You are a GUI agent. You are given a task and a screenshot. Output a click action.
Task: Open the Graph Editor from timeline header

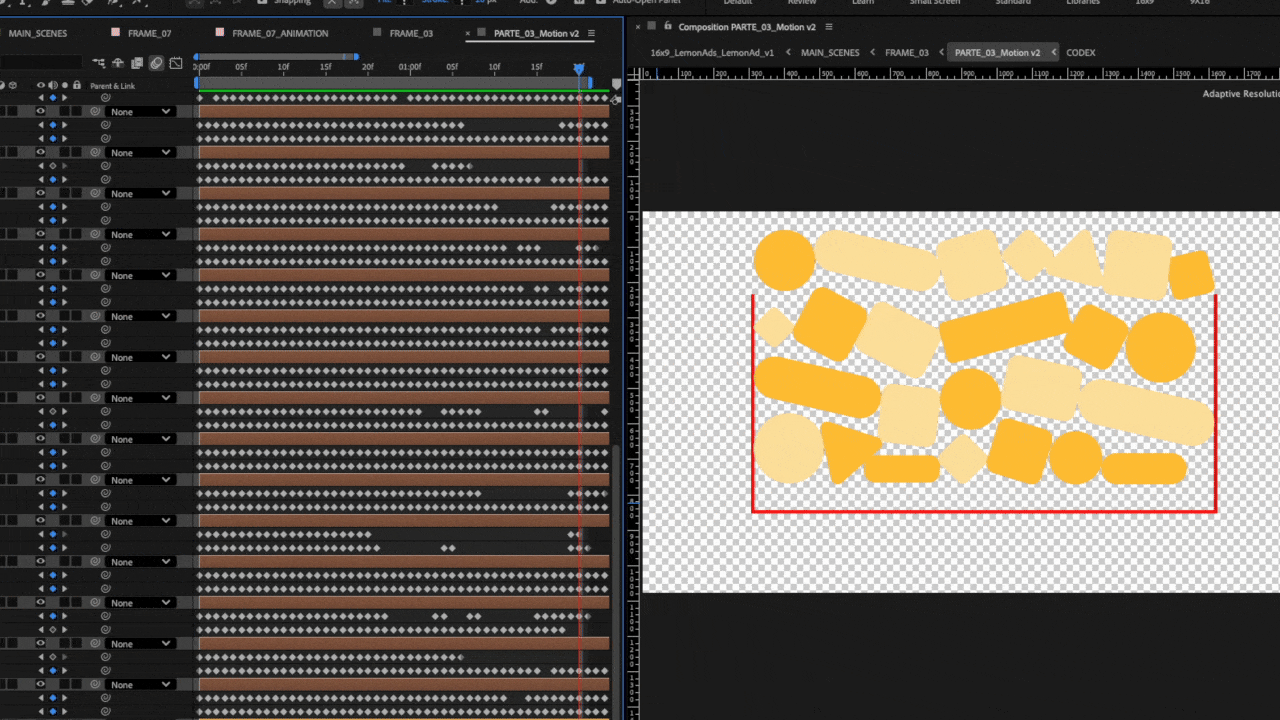point(176,63)
